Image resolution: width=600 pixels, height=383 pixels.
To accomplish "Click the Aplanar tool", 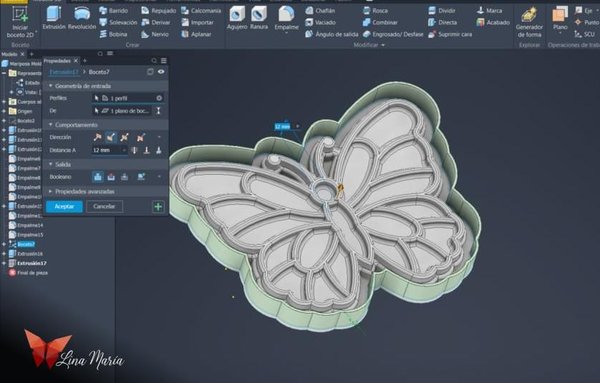I will coord(196,34).
